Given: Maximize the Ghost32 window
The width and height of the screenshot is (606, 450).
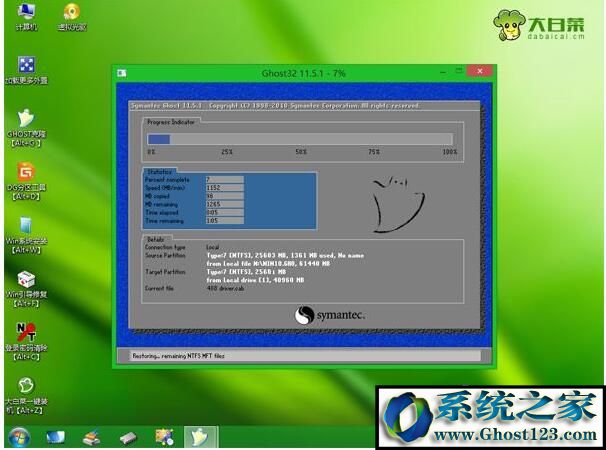Looking at the screenshot, I should pyautogui.click(x=459, y=71).
